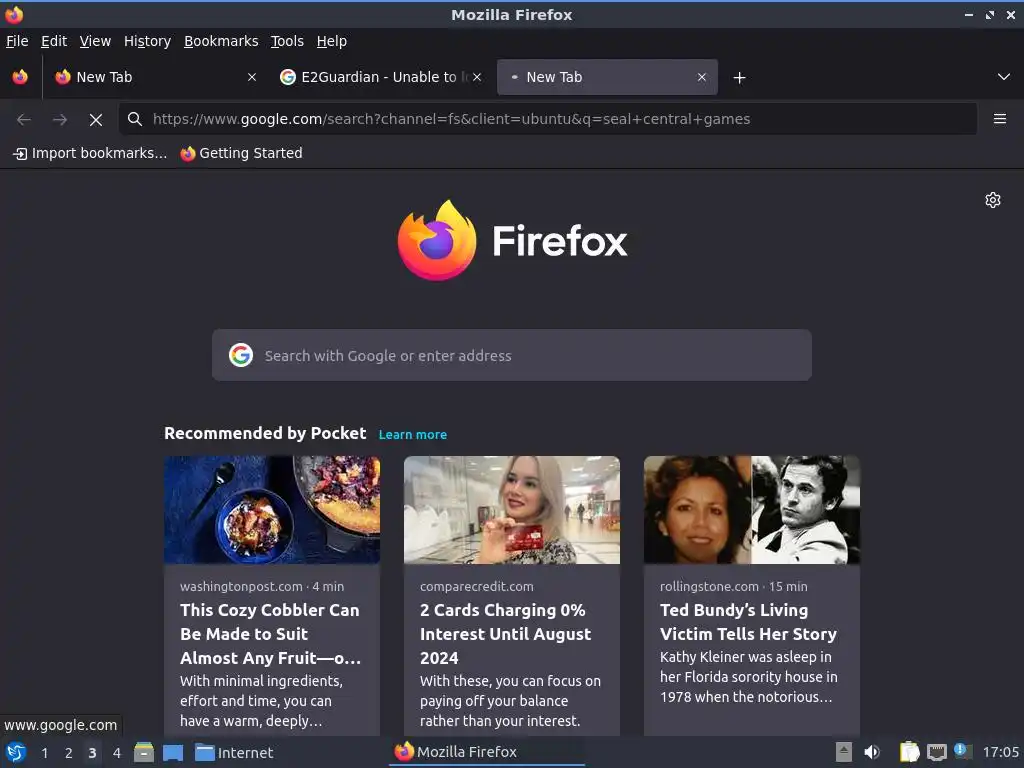
Task: Click show desktop taskbar icon
Action: (x=173, y=752)
